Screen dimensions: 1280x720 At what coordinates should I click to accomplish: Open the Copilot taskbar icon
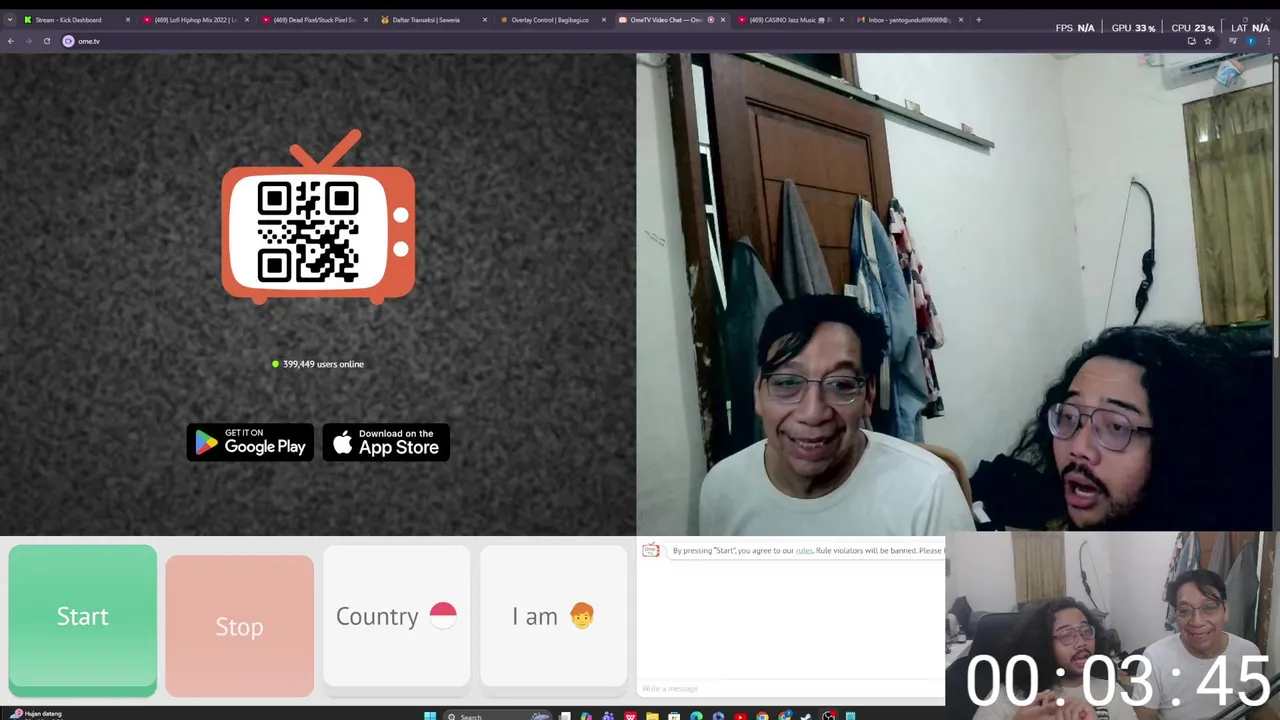point(586,716)
